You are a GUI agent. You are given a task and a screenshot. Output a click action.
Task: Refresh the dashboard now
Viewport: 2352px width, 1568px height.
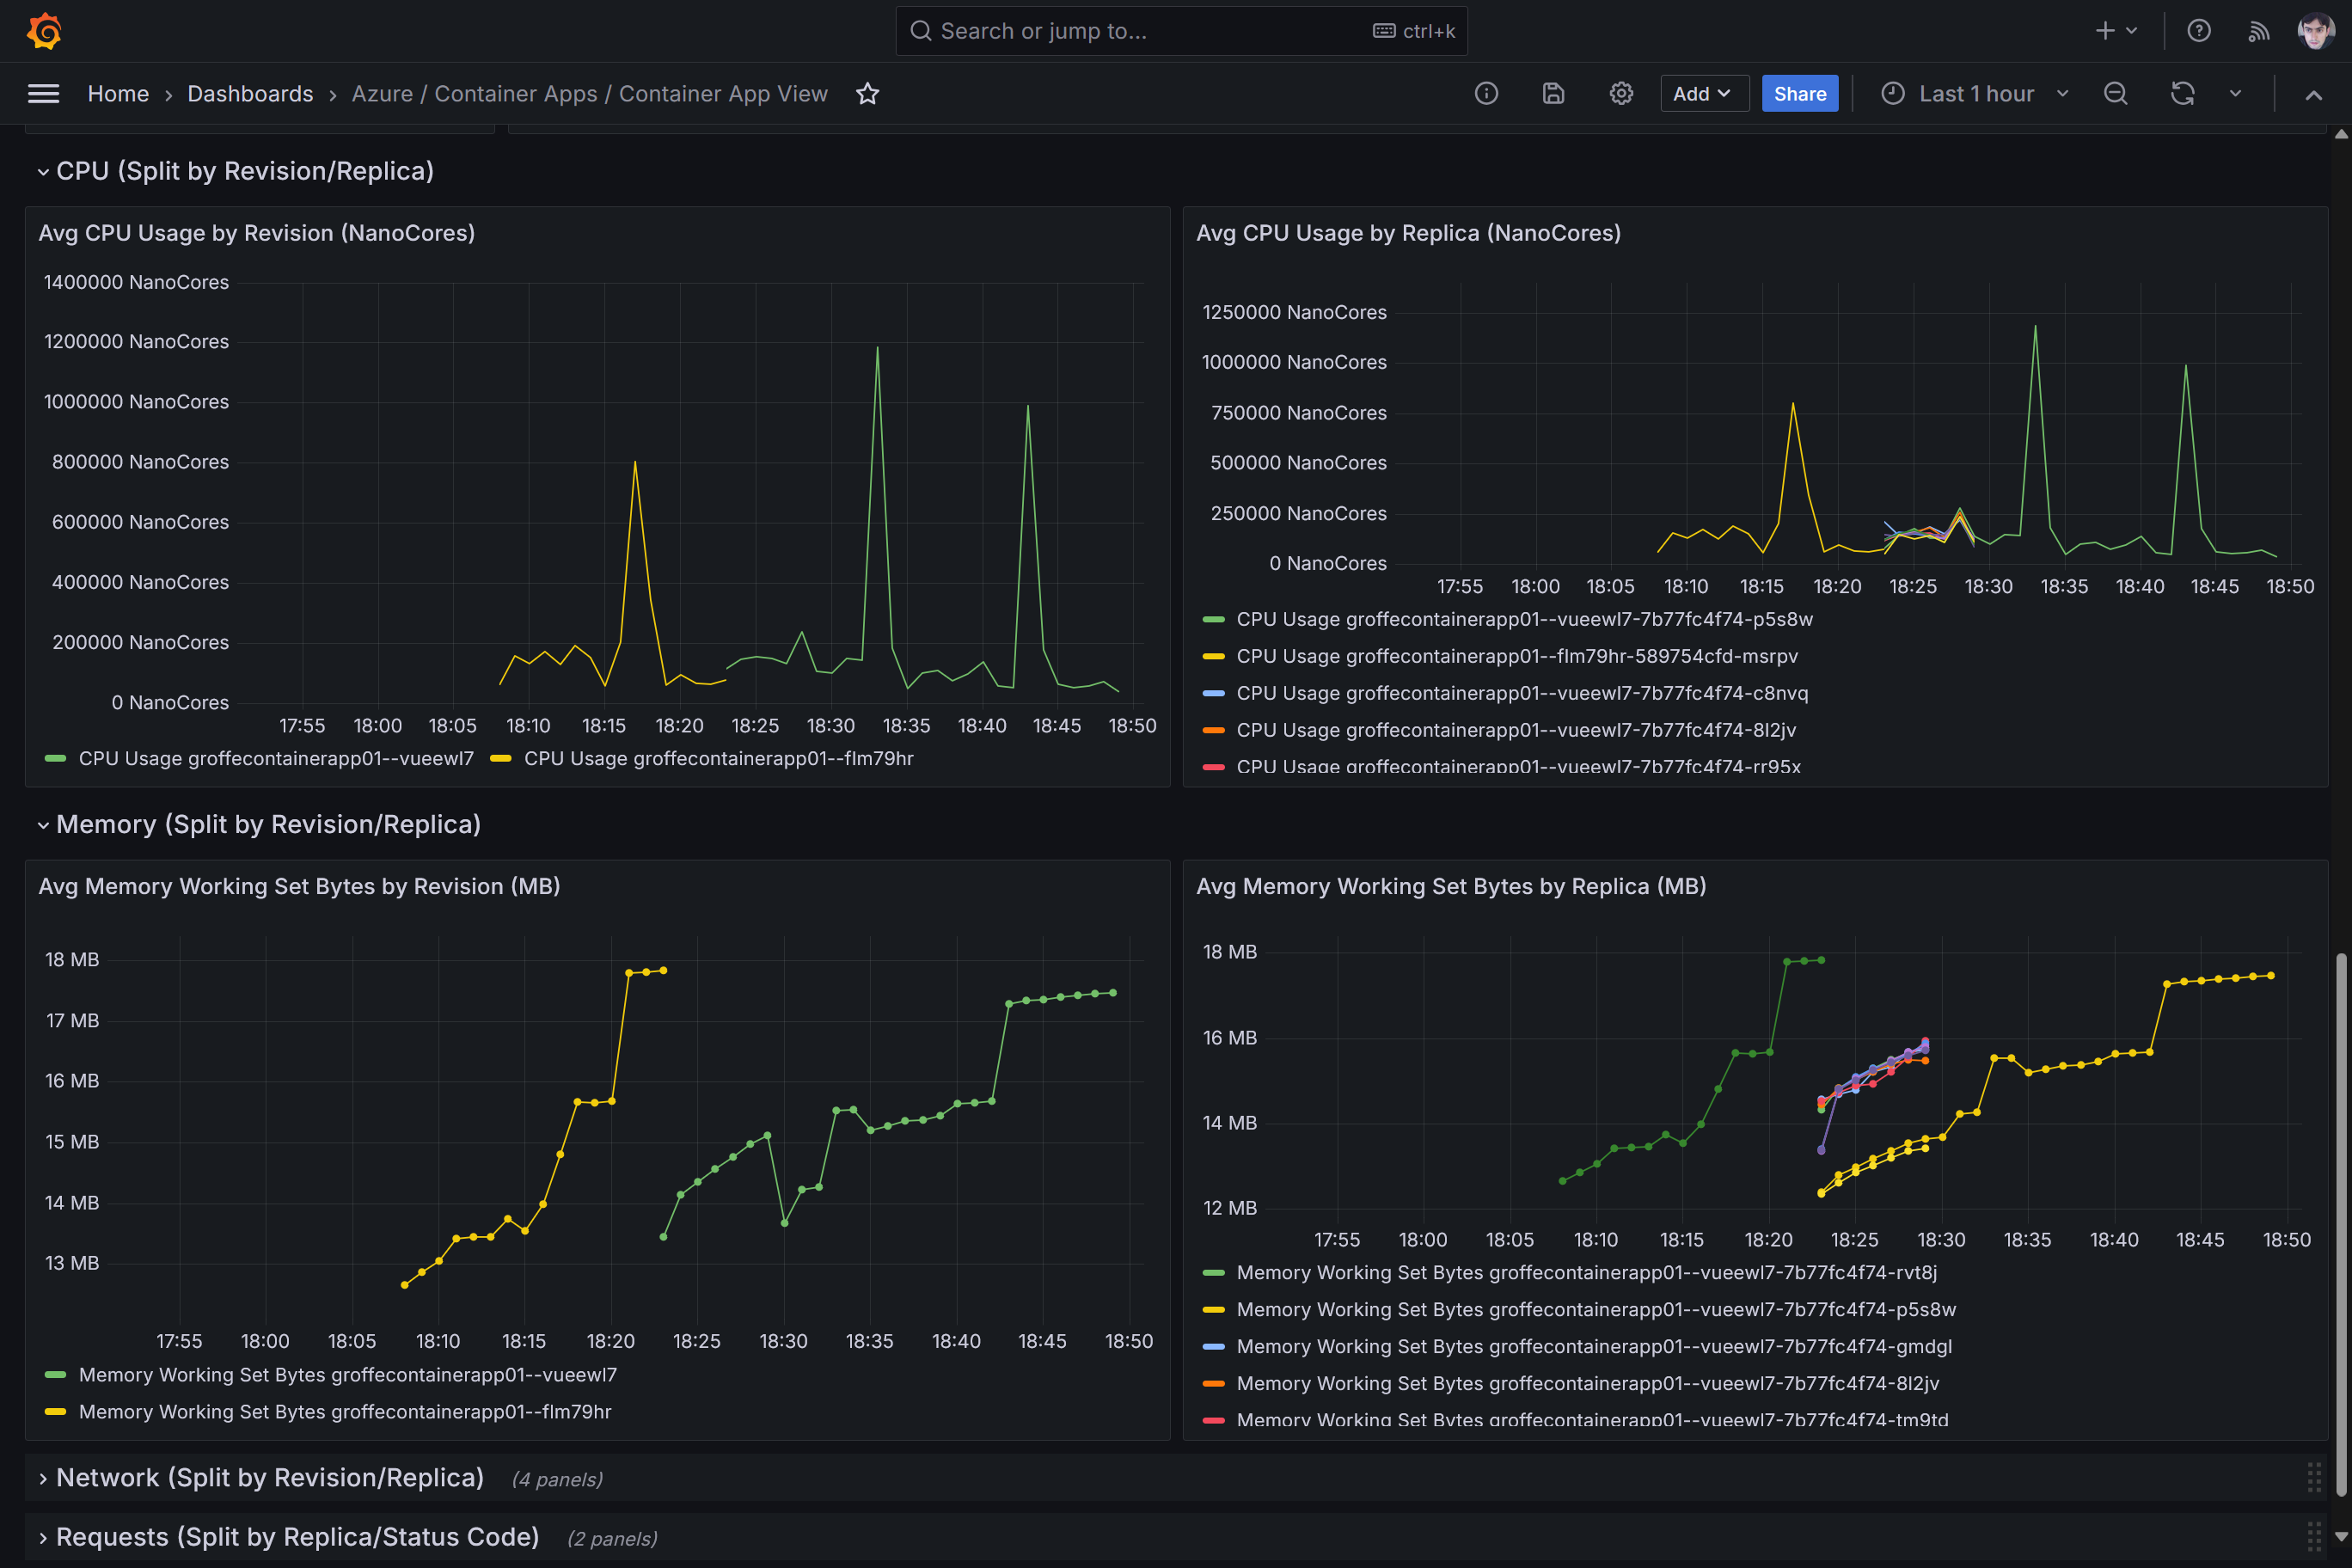[2182, 94]
